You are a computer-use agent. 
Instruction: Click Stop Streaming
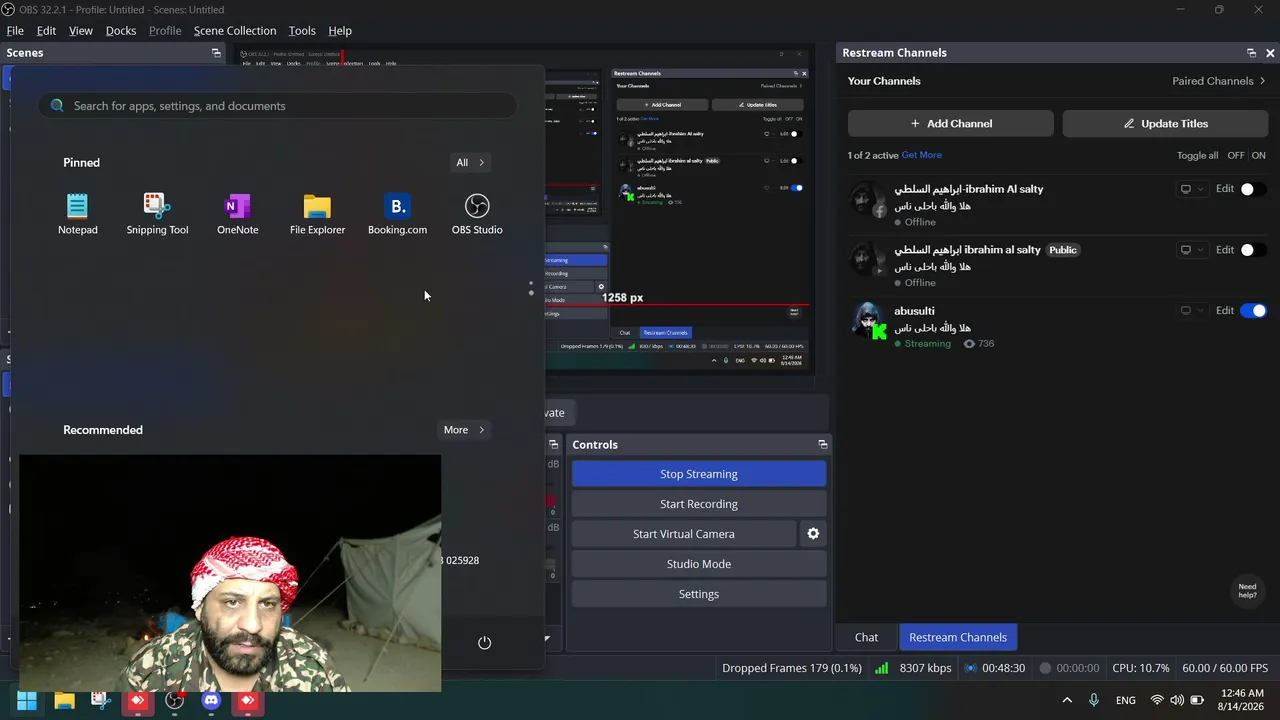tap(699, 474)
